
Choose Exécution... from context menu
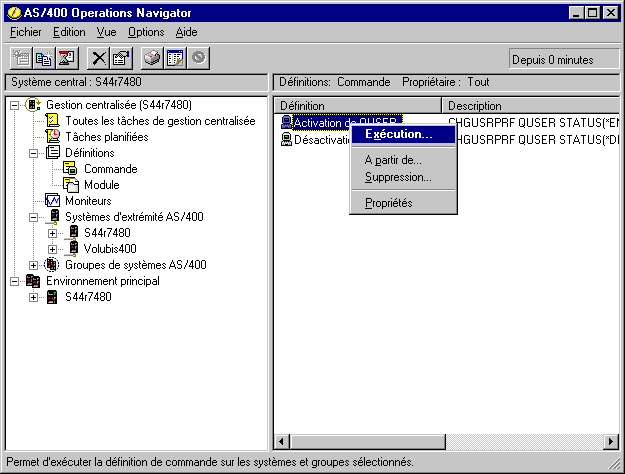[403, 134]
